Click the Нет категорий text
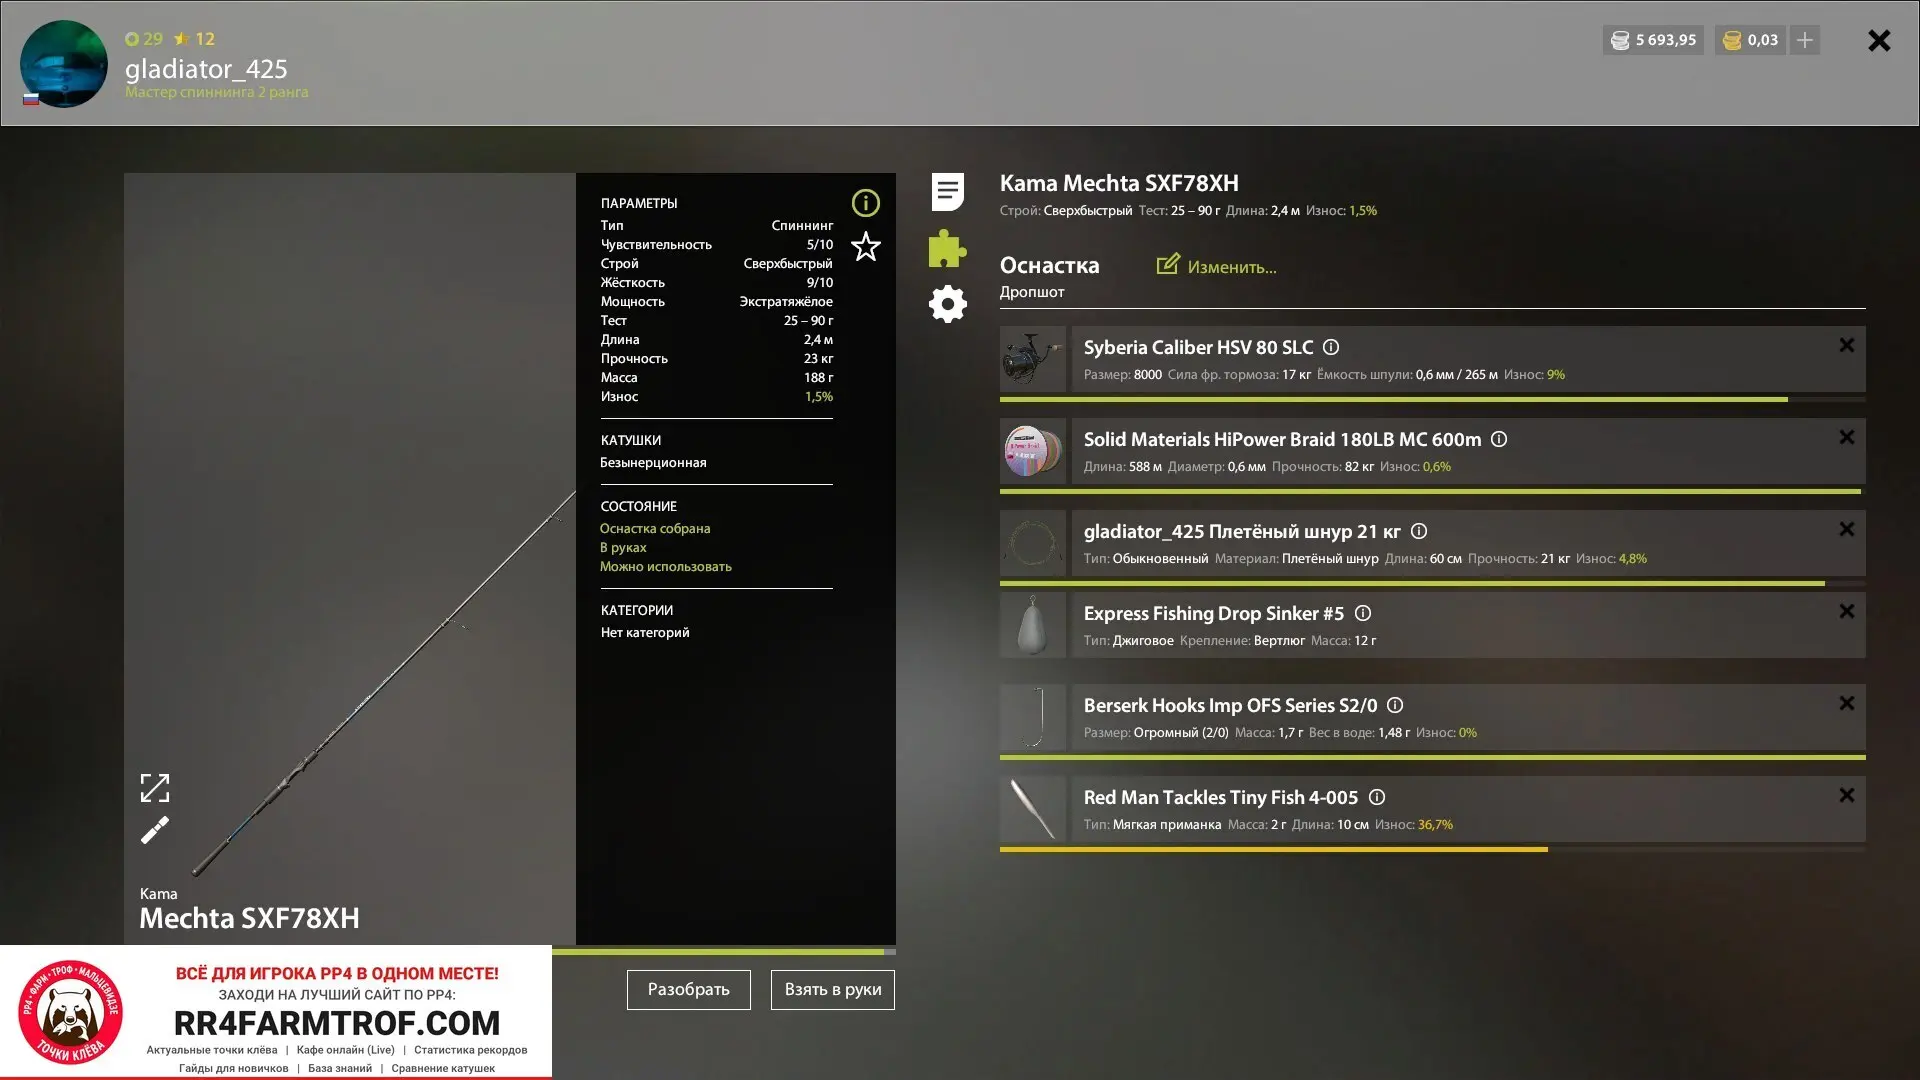The height and width of the screenshot is (1080, 1920). (645, 632)
